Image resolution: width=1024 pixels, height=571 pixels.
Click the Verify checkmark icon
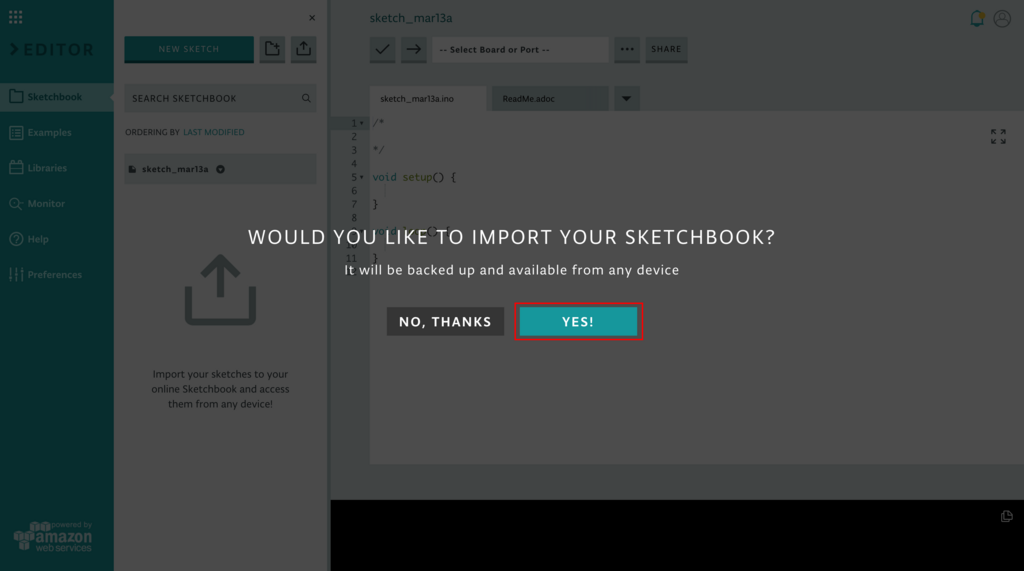(x=382, y=49)
